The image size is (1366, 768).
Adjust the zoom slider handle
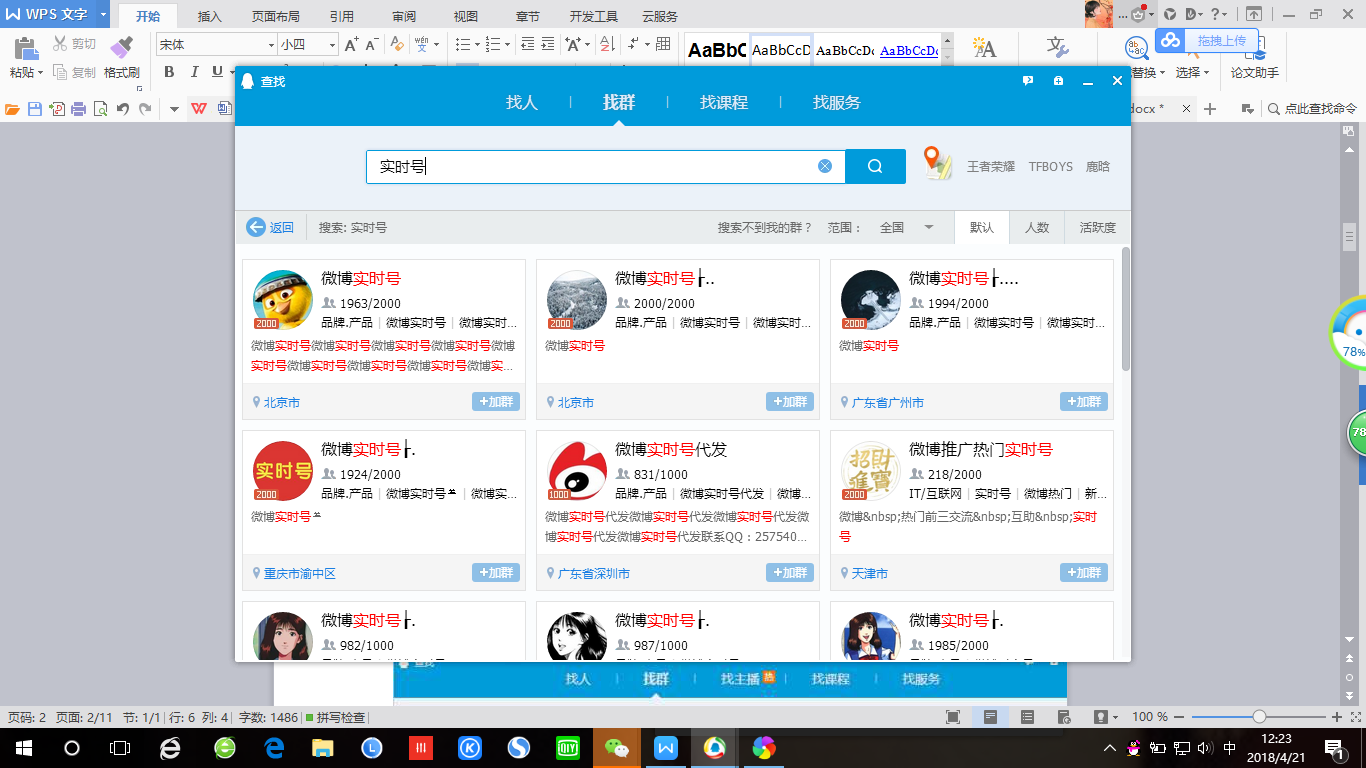point(1259,717)
